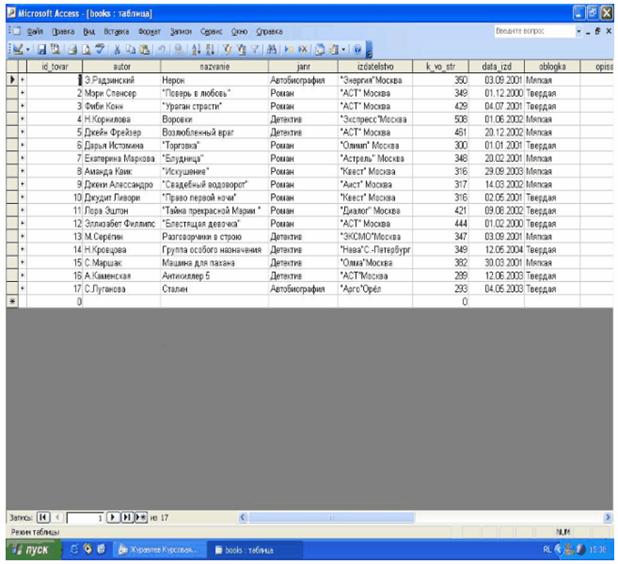Apply the Filter by selection icon
This screenshot has height=564, width=618.
click(227, 49)
